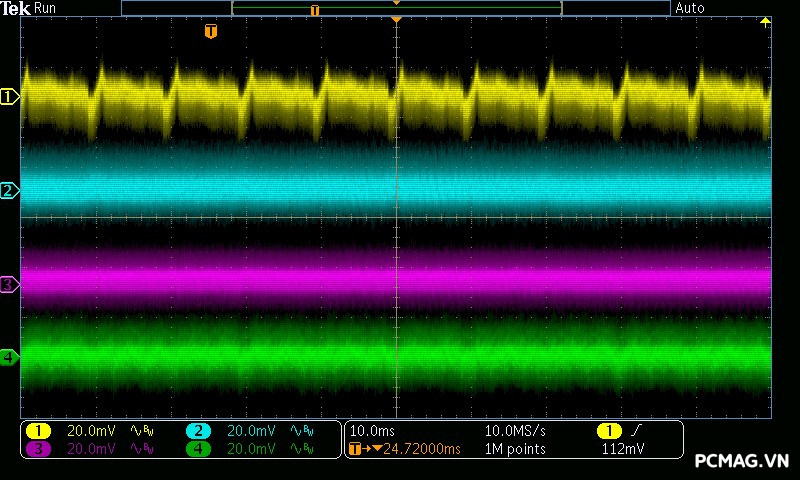Click the 1M points record length readout
The image size is (800, 480).
pos(515,449)
